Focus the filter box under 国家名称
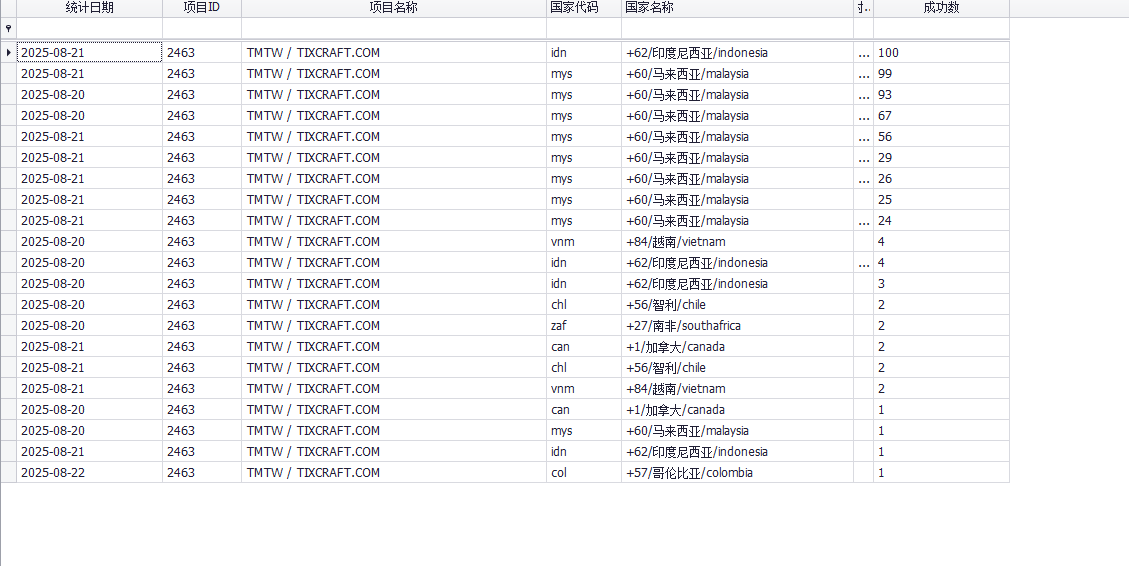1129x566 pixels. click(737, 28)
